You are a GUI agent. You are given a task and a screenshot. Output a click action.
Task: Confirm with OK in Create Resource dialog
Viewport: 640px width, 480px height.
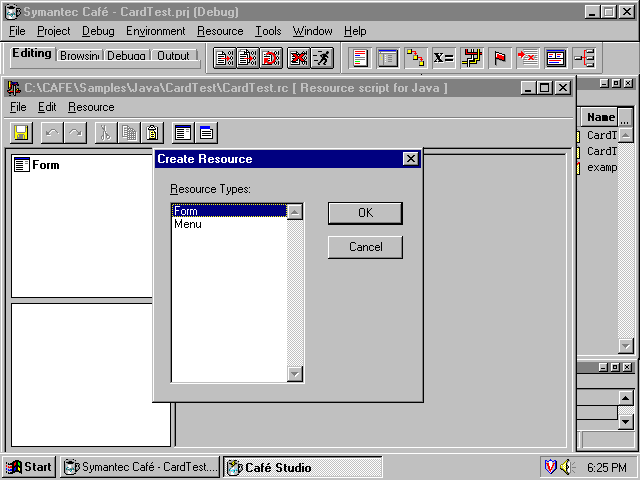pyautogui.click(x=365, y=213)
